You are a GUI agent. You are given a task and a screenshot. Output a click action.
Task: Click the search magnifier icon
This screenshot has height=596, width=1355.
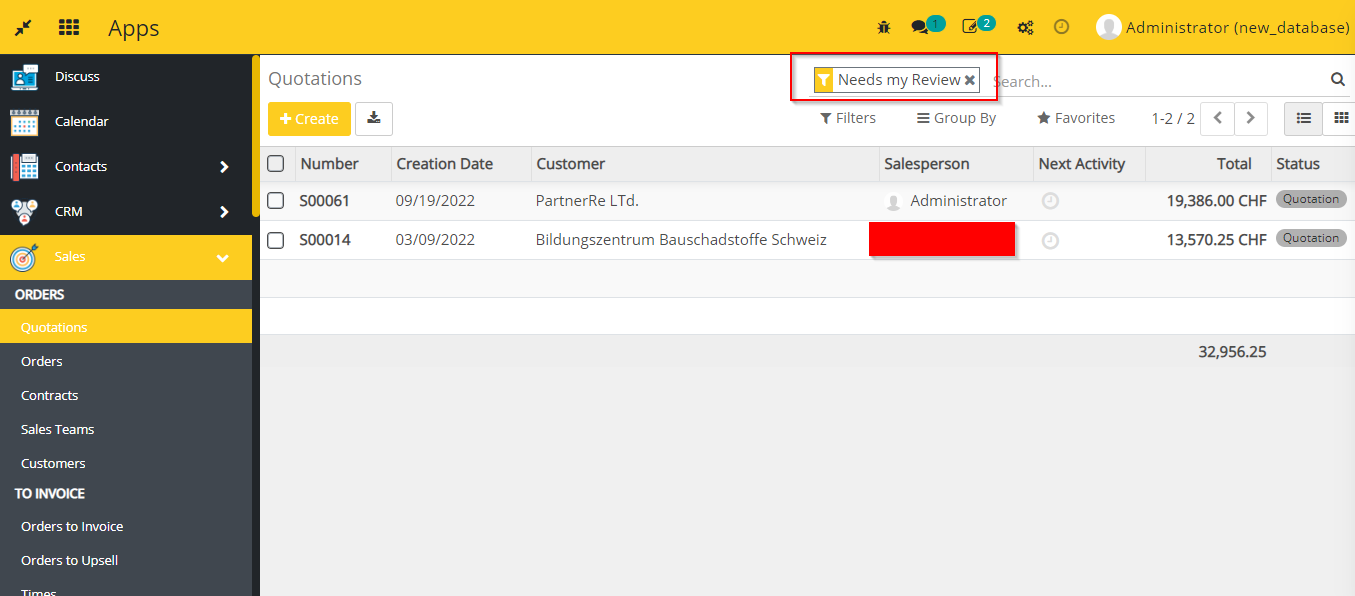pyautogui.click(x=1337, y=80)
